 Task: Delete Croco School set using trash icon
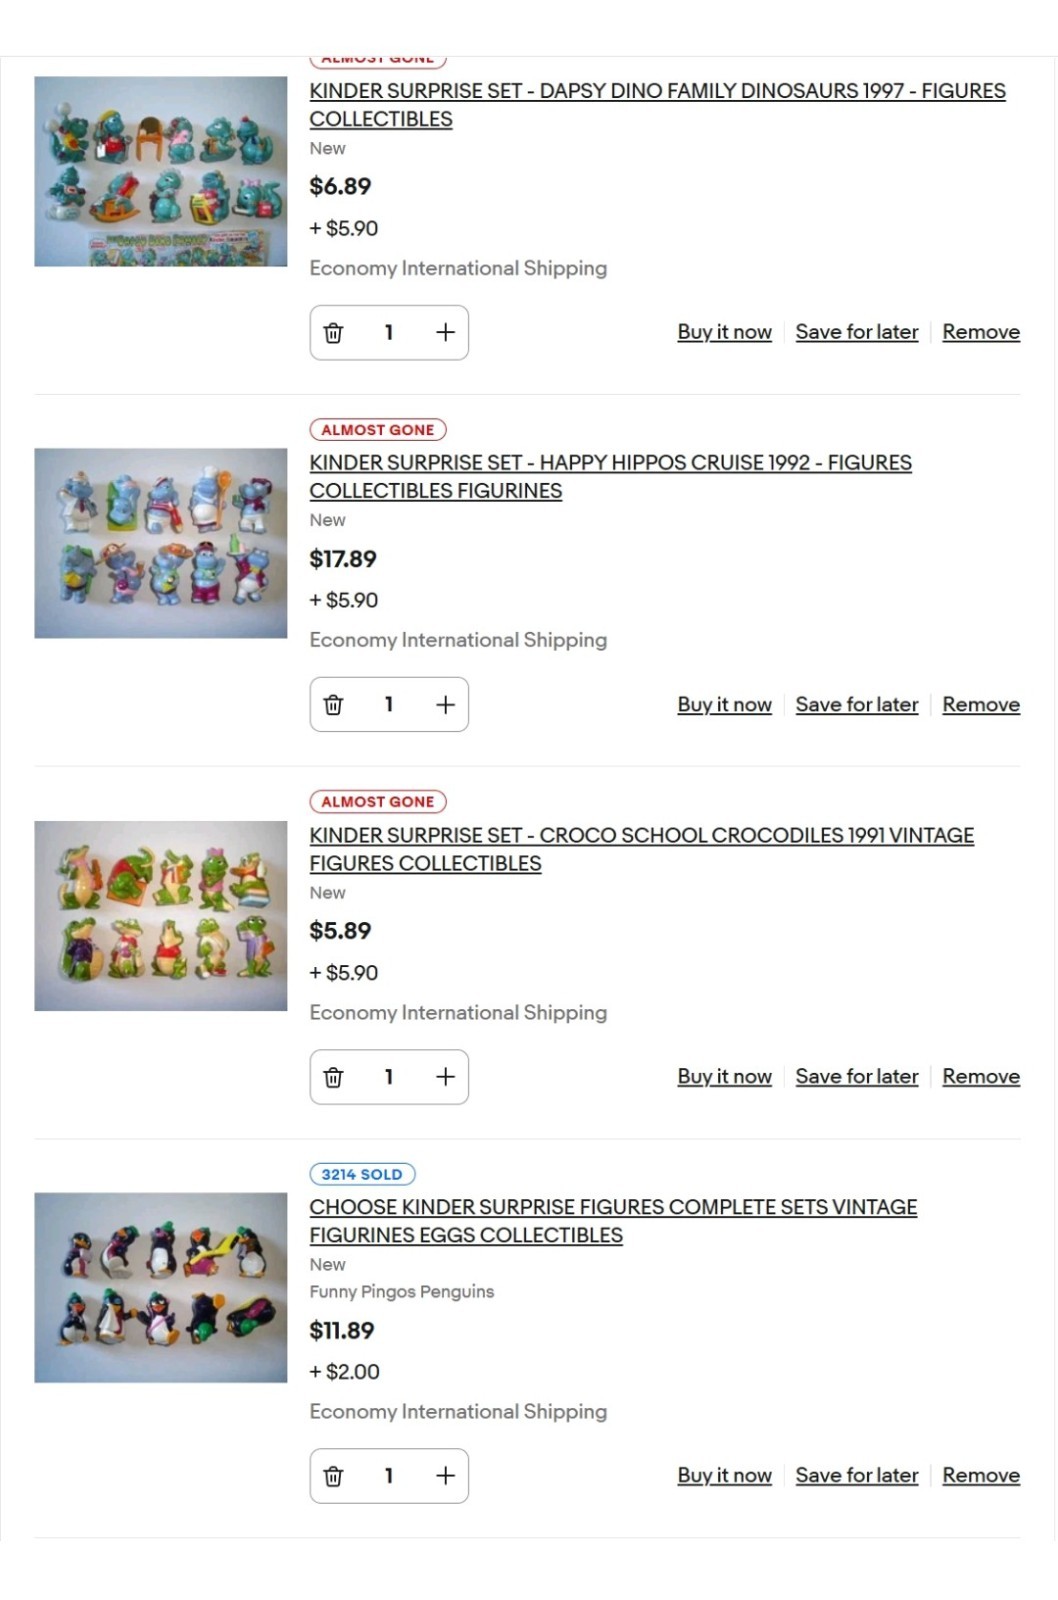[334, 1077]
